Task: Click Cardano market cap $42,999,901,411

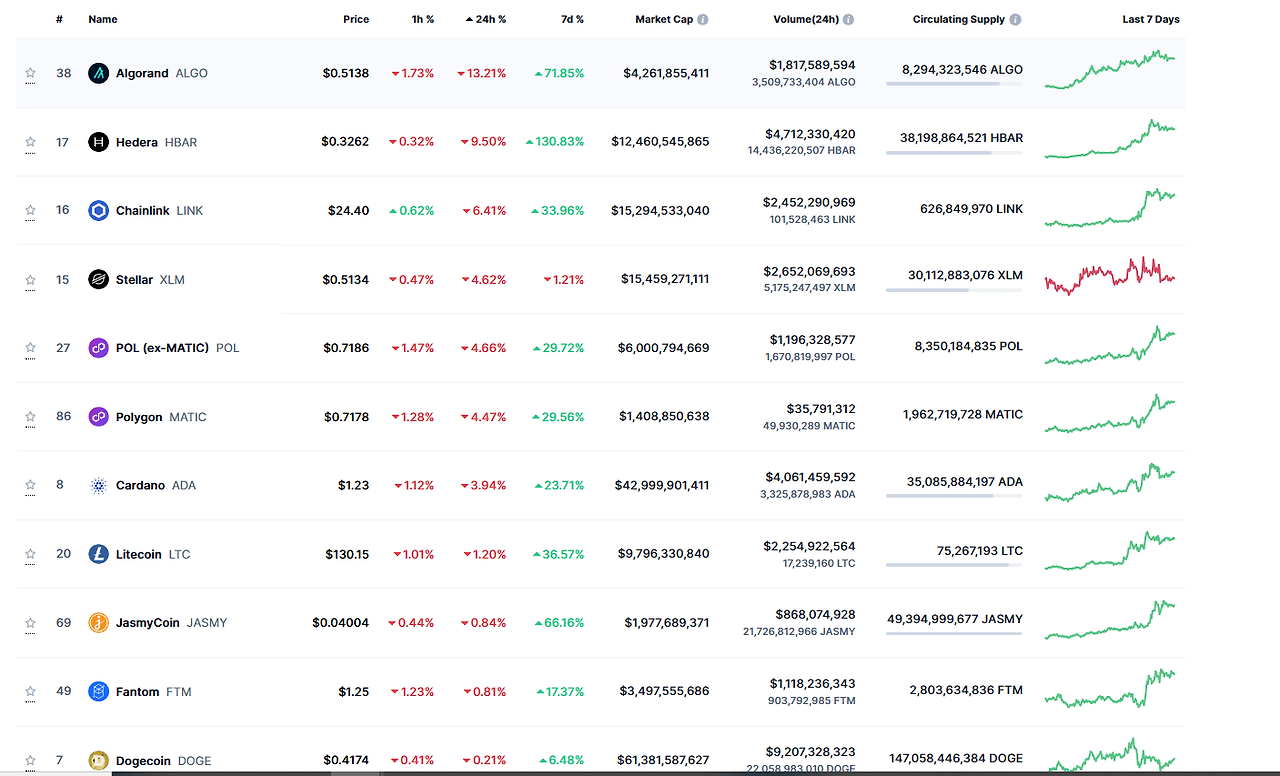Action: pyautogui.click(x=664, y=485)
